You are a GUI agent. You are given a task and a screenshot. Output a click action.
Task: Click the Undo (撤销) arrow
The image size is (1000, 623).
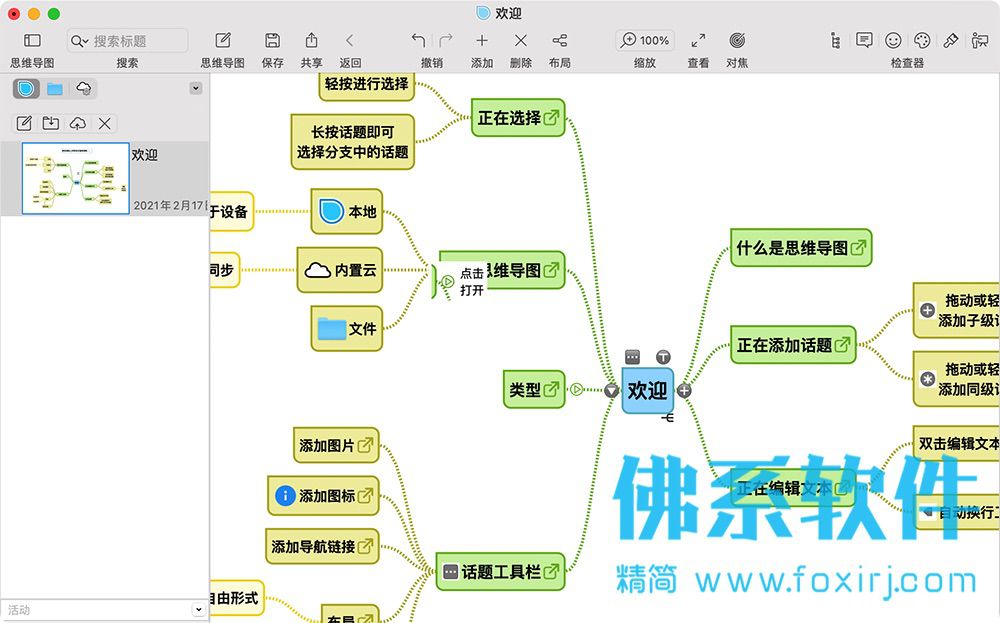418,41
